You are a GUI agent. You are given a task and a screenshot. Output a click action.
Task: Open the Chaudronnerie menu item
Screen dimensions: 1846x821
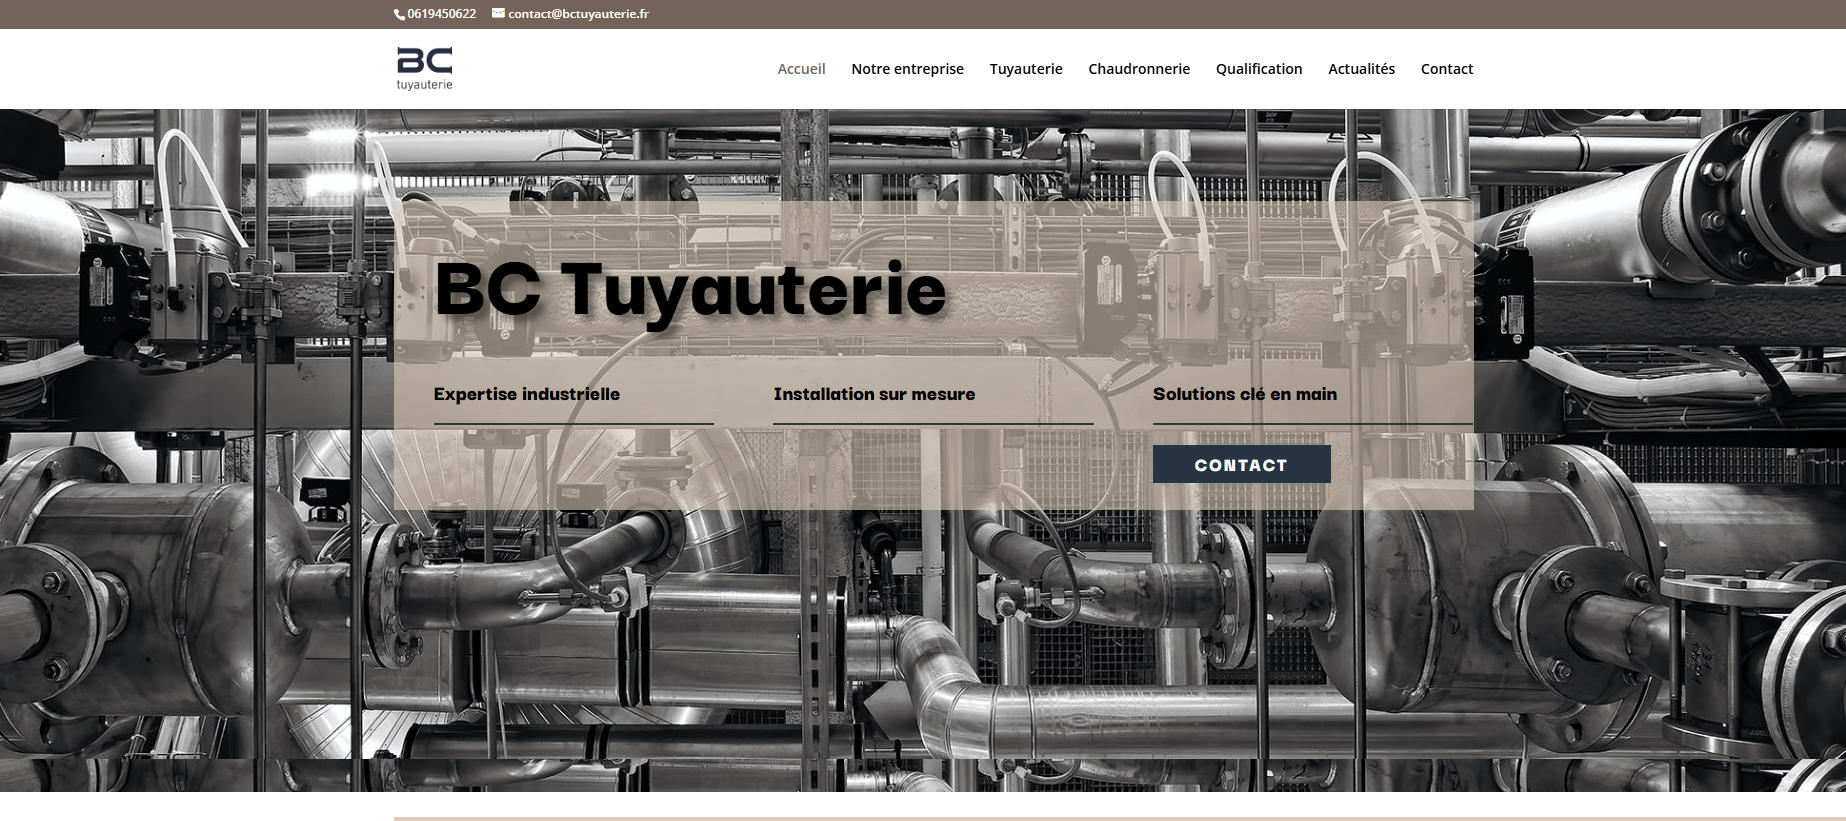tap(1139, 69)
